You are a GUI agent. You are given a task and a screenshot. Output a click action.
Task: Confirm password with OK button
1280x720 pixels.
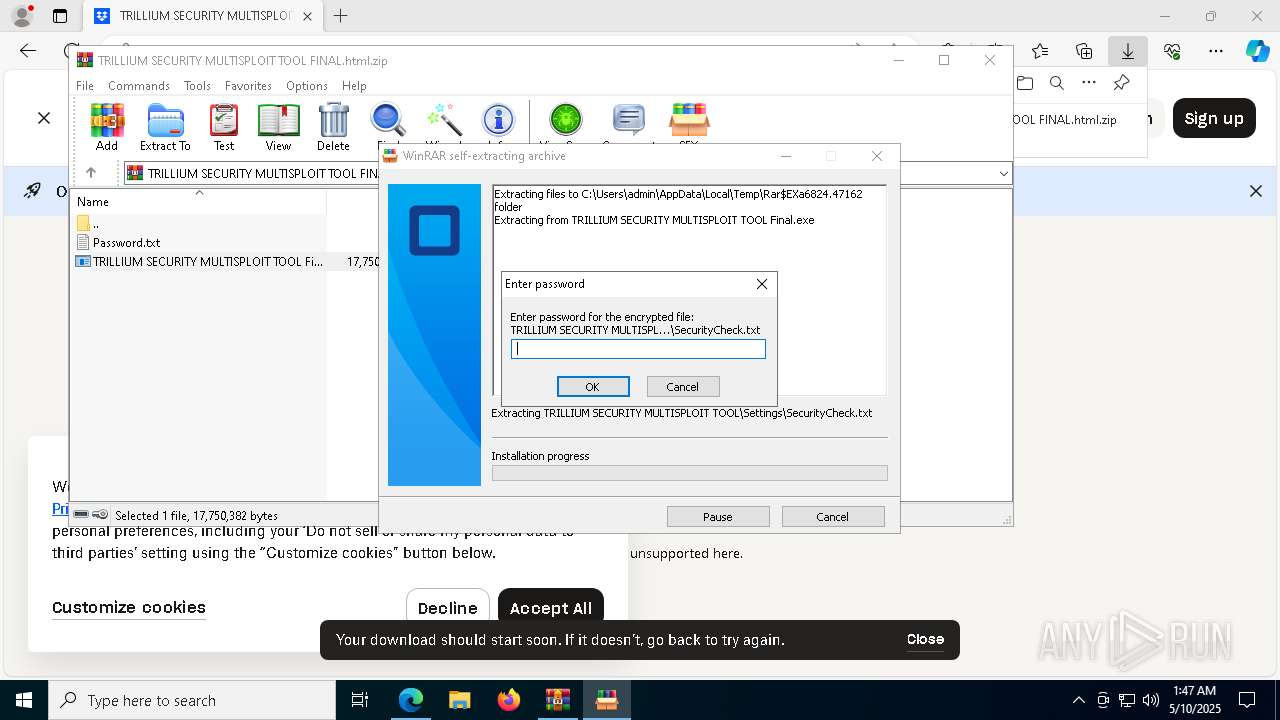pos(593,387)
